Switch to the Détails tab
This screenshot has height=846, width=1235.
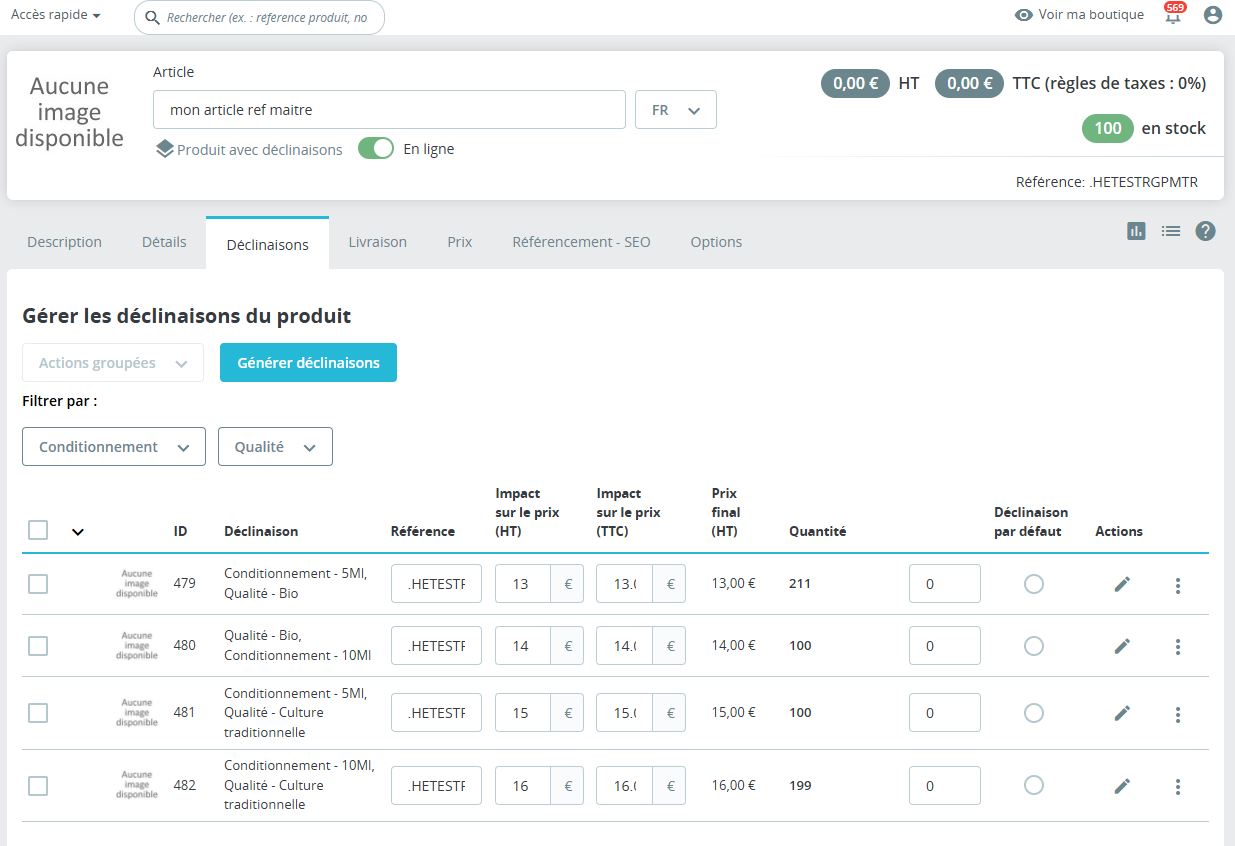point(164,242)
